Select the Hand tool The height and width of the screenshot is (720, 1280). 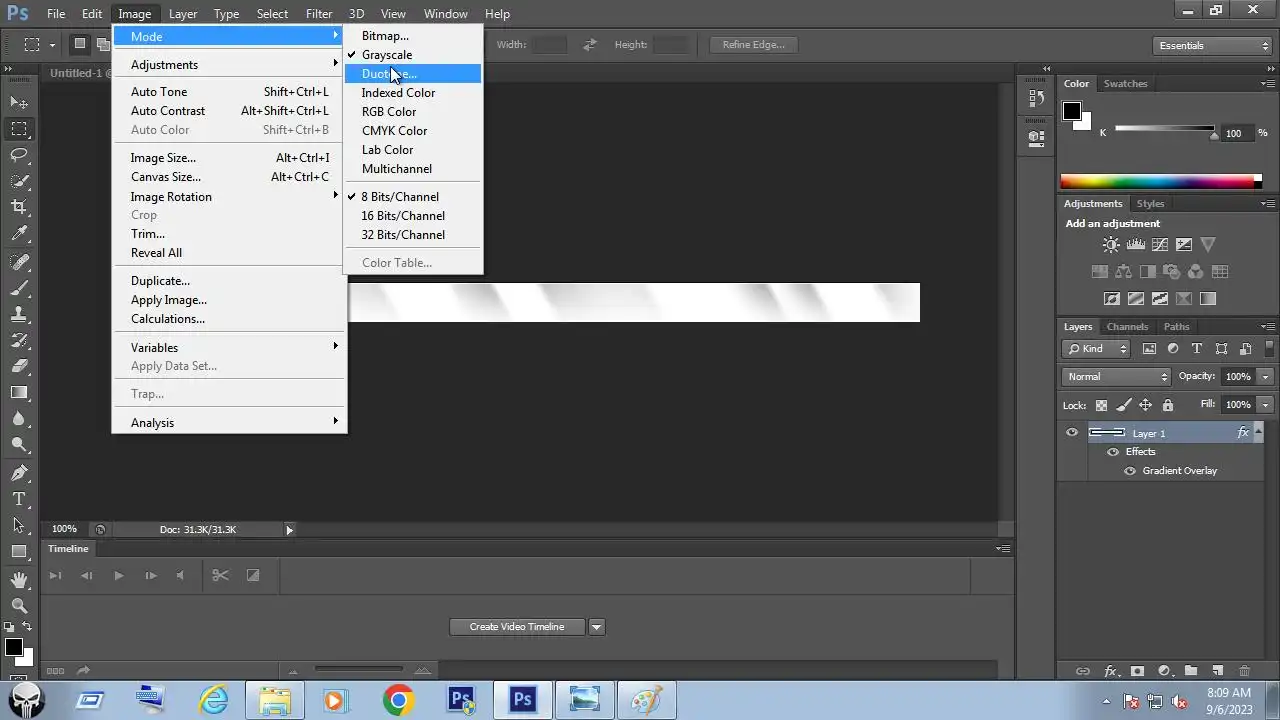19,580
